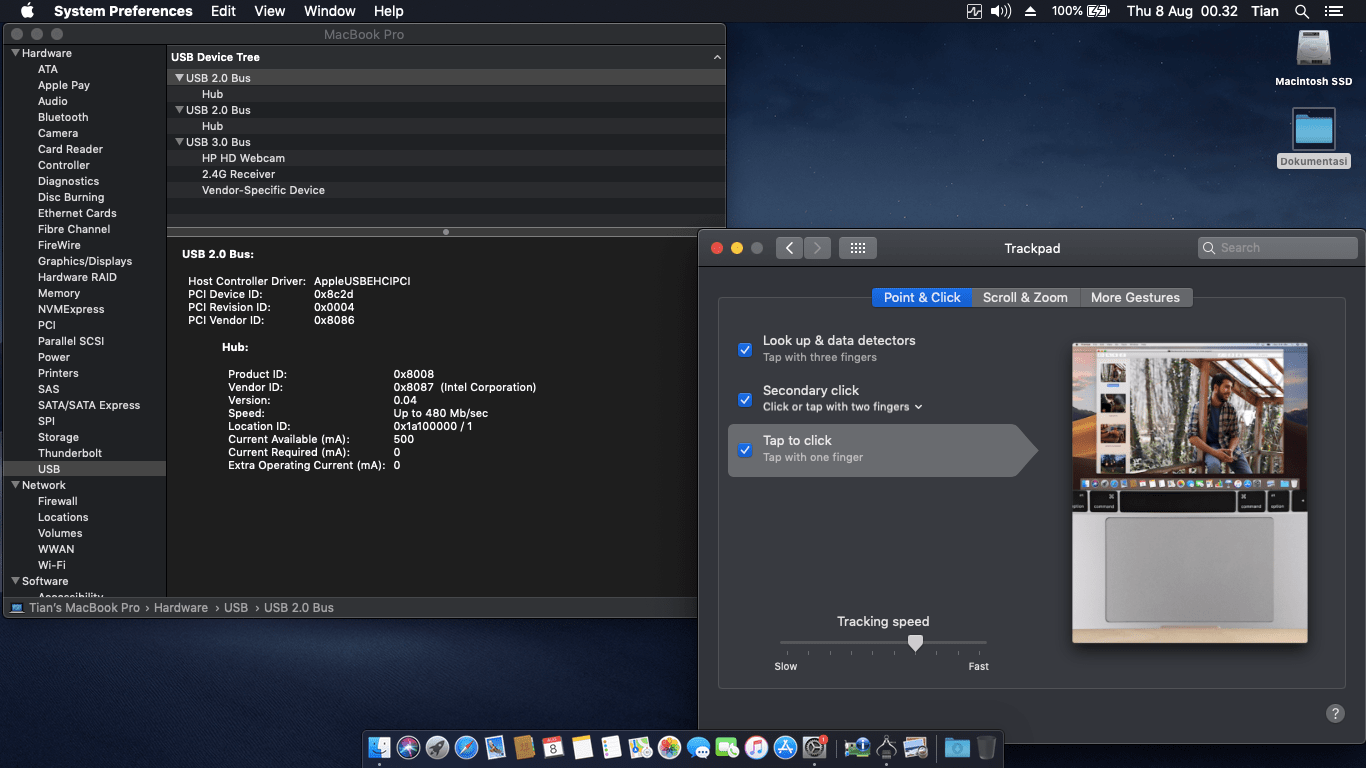Click the activity monitor graph menu bar icon

[x=975, y=11]
